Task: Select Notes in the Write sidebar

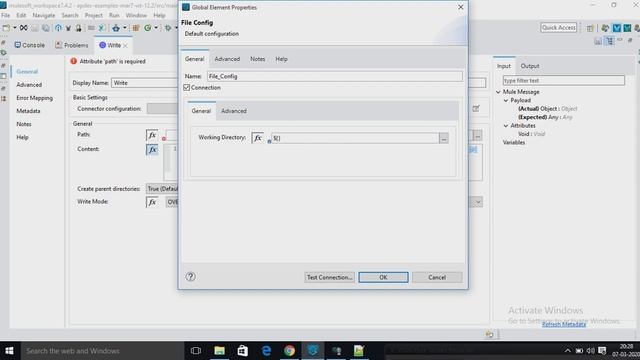Action: point(24,124)
